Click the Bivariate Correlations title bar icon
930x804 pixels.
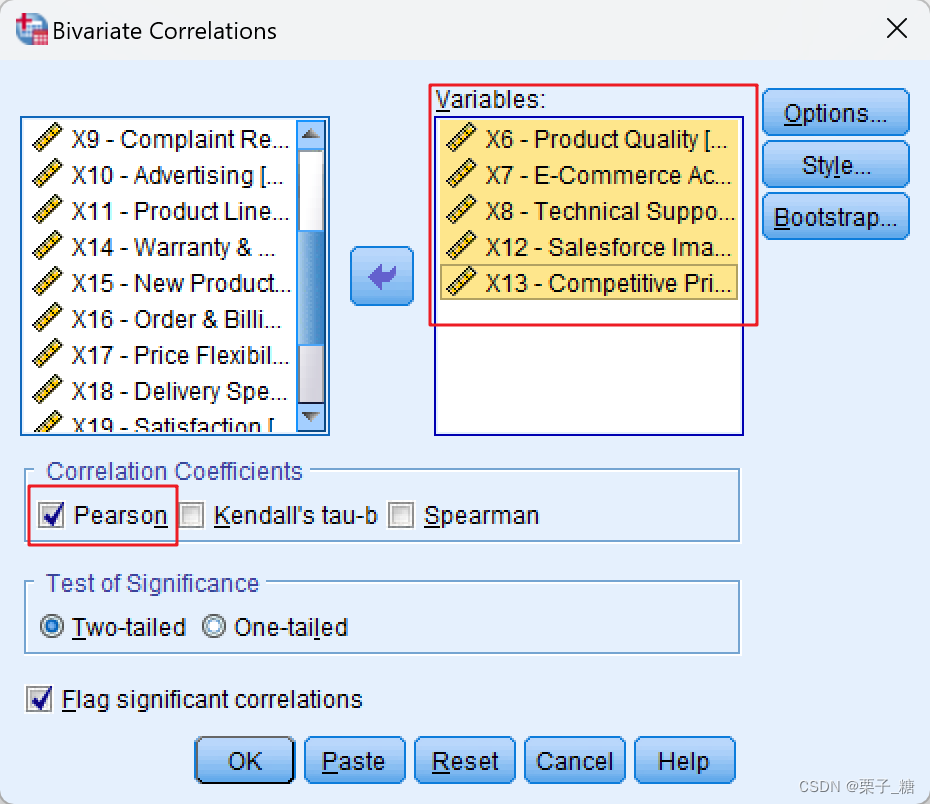point(30,29)
